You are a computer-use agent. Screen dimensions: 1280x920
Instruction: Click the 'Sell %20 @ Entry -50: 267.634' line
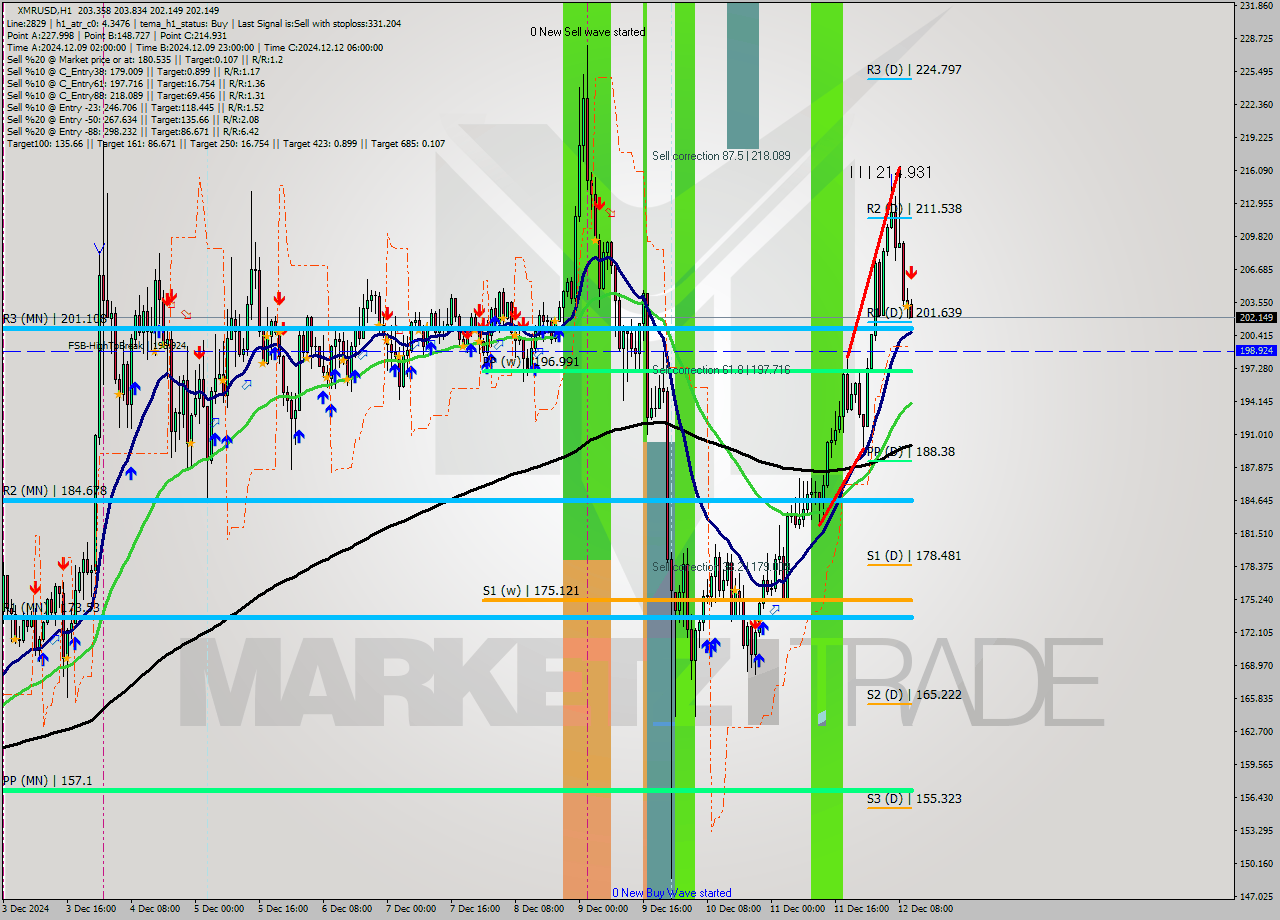(x=135, y=119)
